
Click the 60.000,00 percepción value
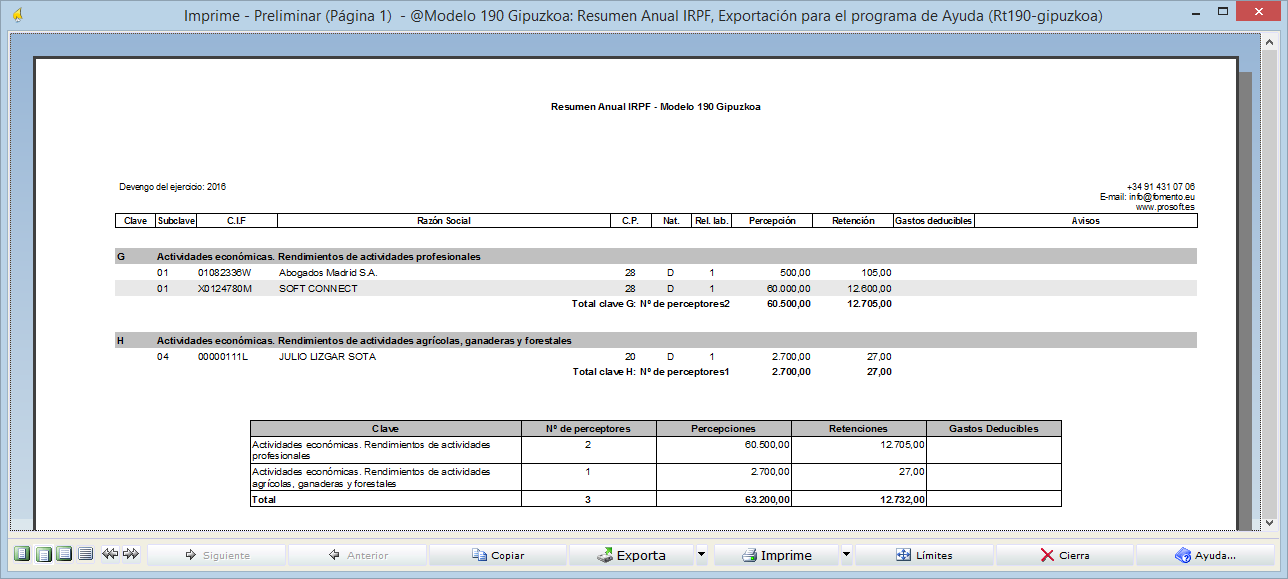pos(788,288)
